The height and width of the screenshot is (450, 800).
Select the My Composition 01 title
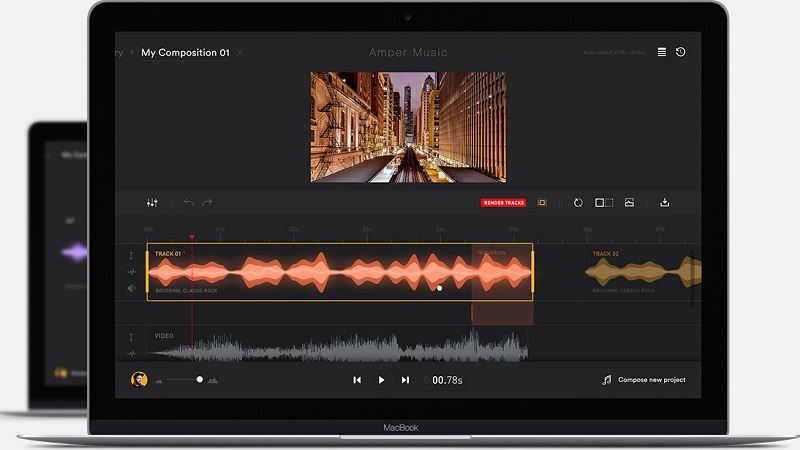click(185, 53)
